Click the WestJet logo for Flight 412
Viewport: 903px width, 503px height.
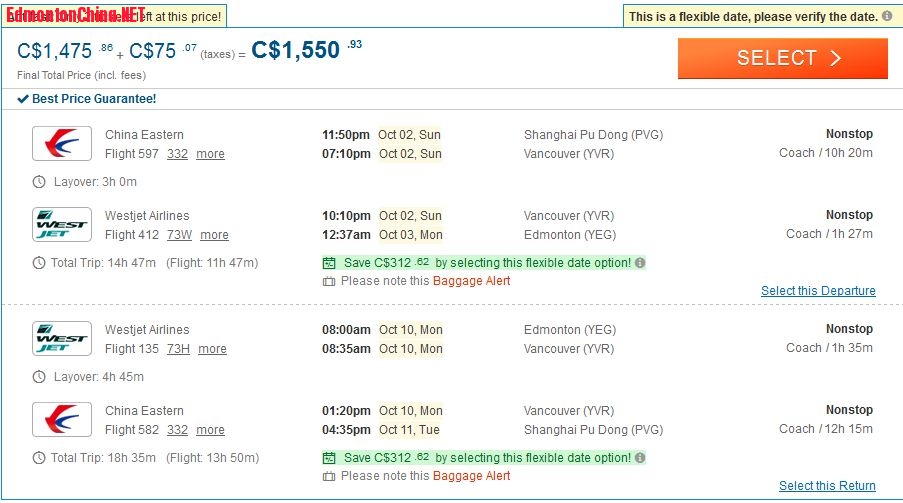pyautogui.click(x=62, y=225)
